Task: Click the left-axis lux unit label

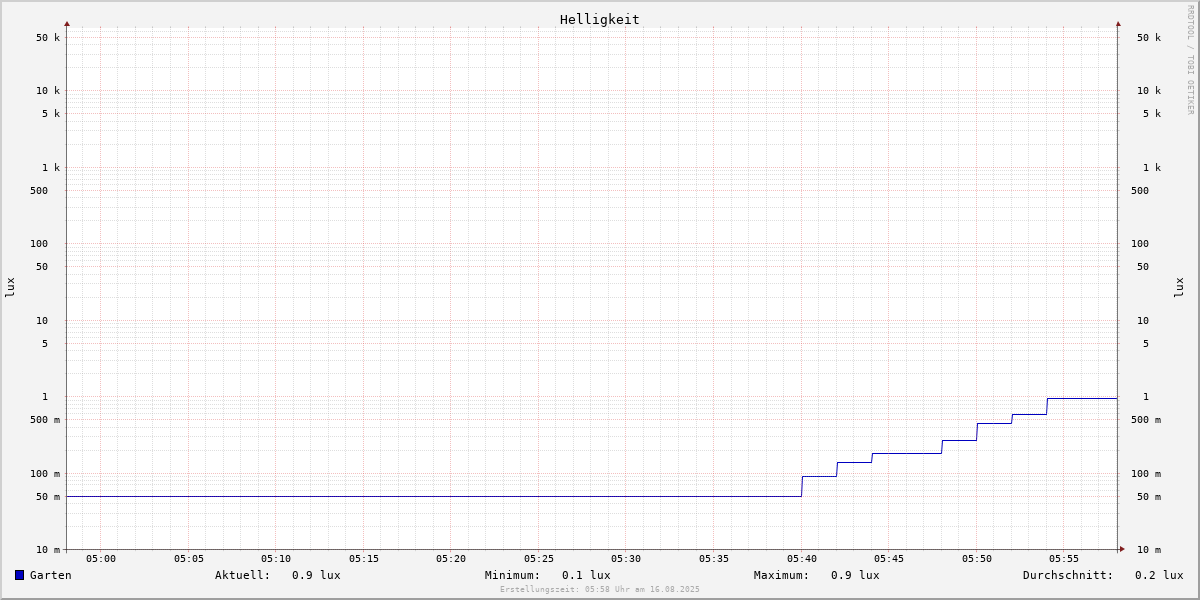Action: [x=10, y=287]
